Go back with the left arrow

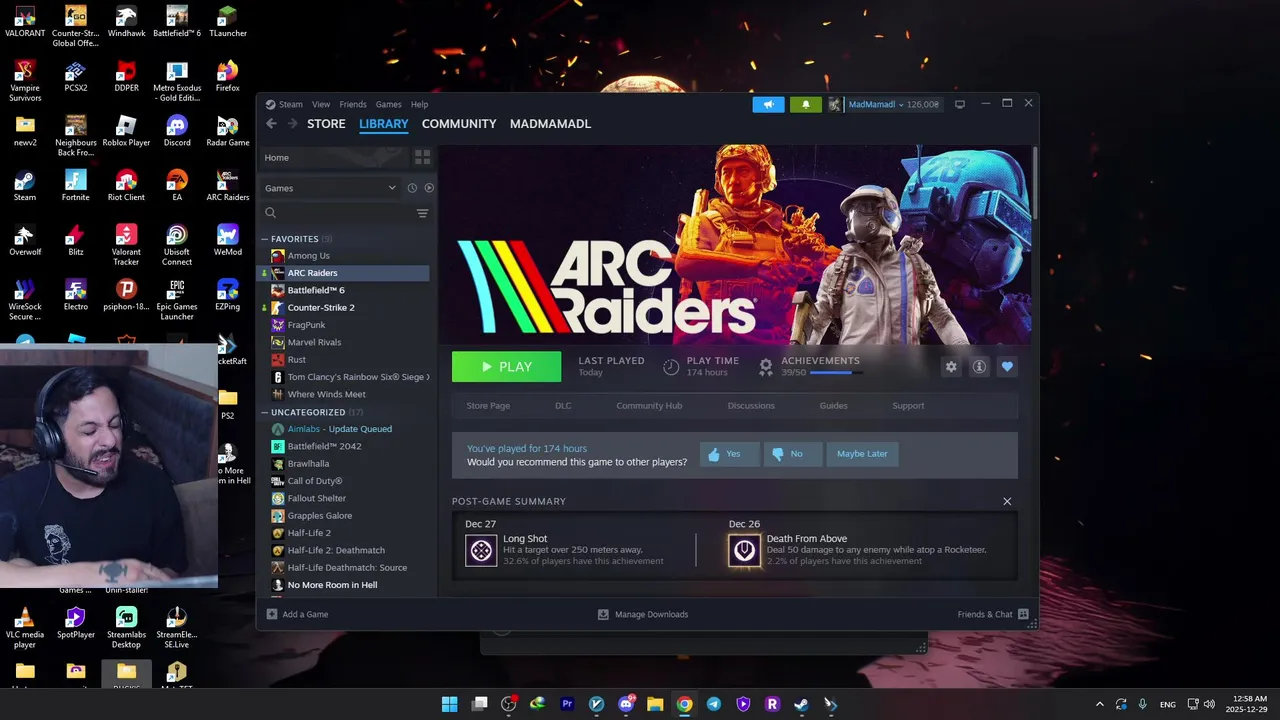271,124
